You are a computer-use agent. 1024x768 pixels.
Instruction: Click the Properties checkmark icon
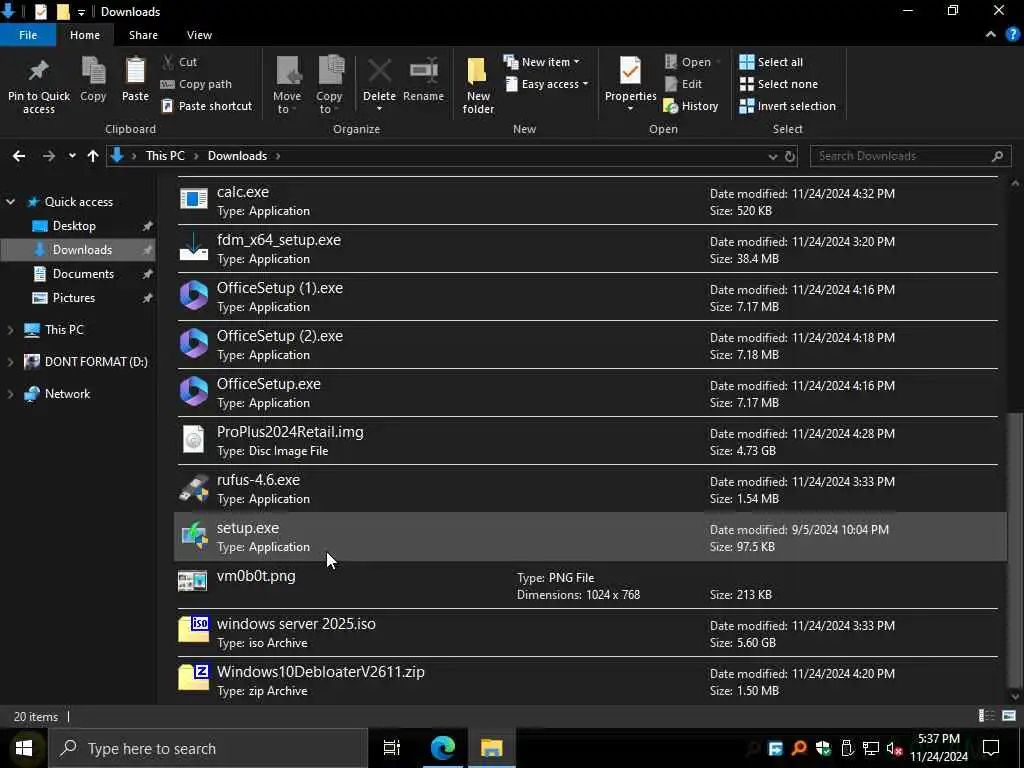click(x=630, y=71)
